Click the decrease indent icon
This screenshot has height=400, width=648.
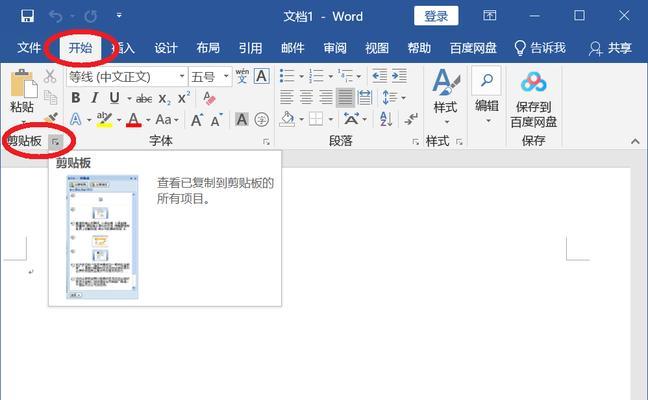[x=379, y=76]
